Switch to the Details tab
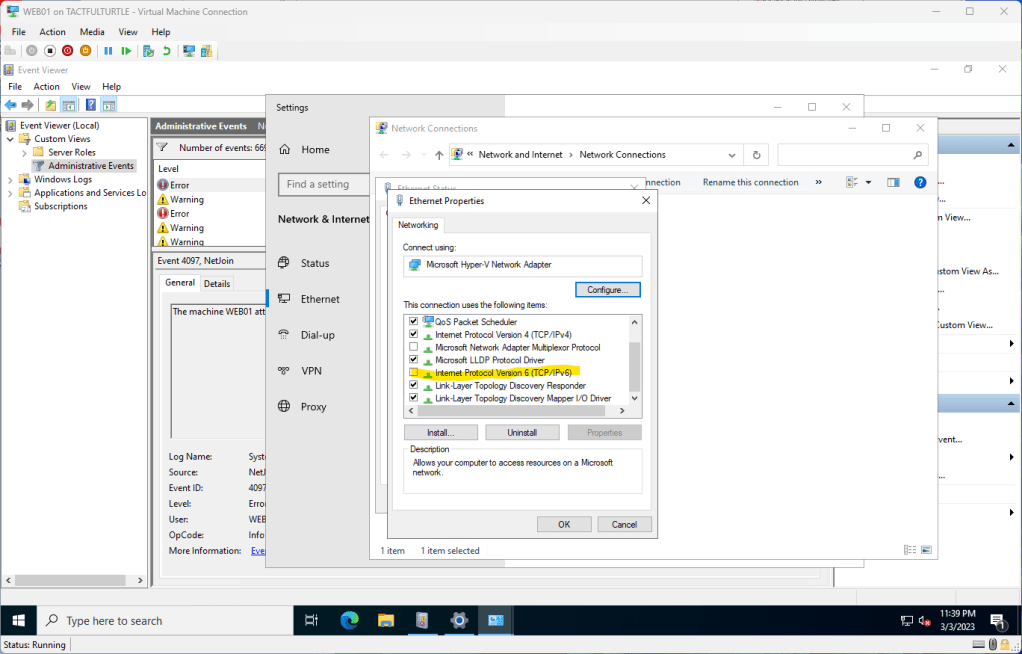Image resolution: width=1022 pixels, height=654 pixels. [217, 284]
